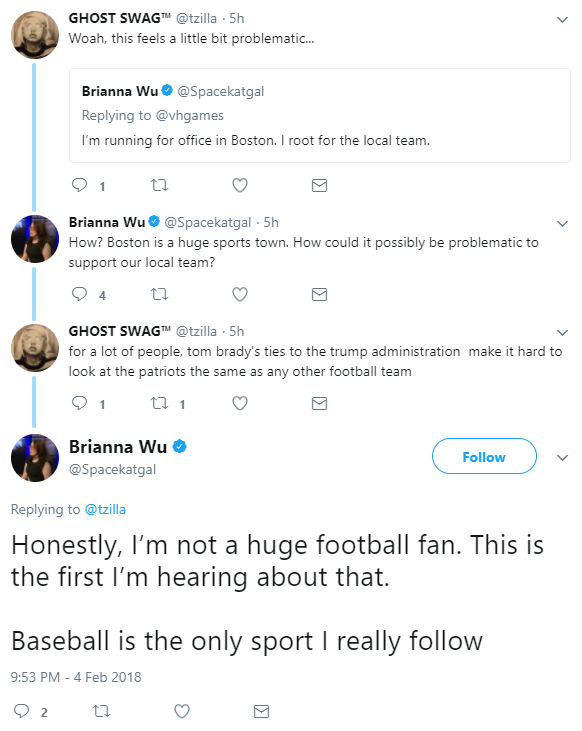Share tom brady tweet via message envelope
This screenshot has width=582, height=731.
(x=319, y=403)
